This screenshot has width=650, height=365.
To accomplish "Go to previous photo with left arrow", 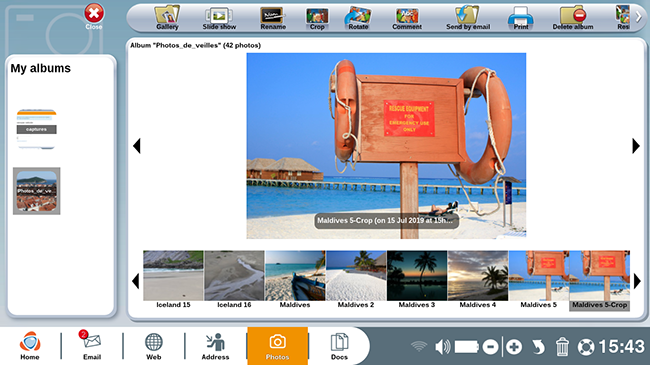I will [137, 146].
